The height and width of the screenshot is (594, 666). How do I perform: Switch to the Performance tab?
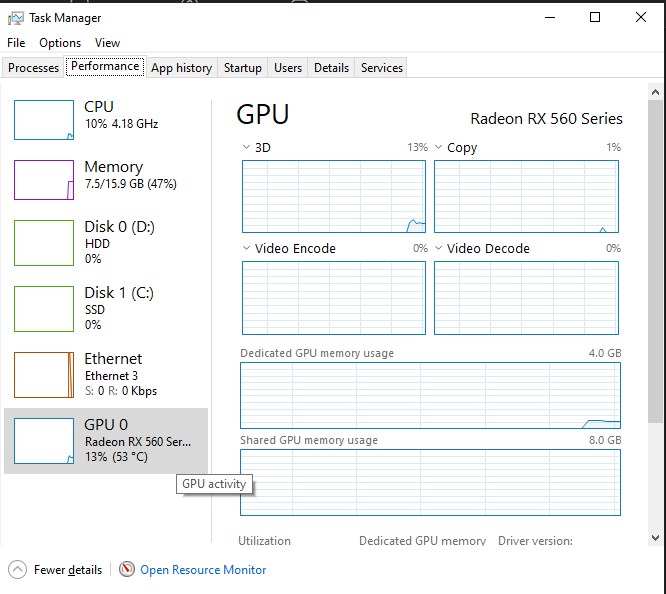point(105,66)
